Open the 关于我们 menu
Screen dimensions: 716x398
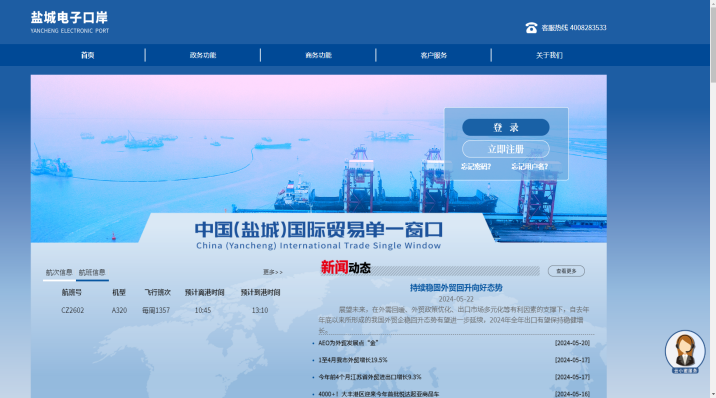549,55
